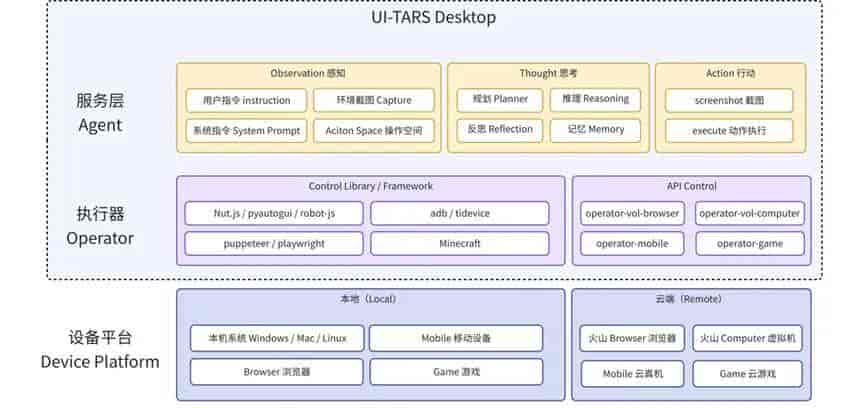Click the "API Control" group heading
Screen dimensions: 863x408
tap(691, 186)
